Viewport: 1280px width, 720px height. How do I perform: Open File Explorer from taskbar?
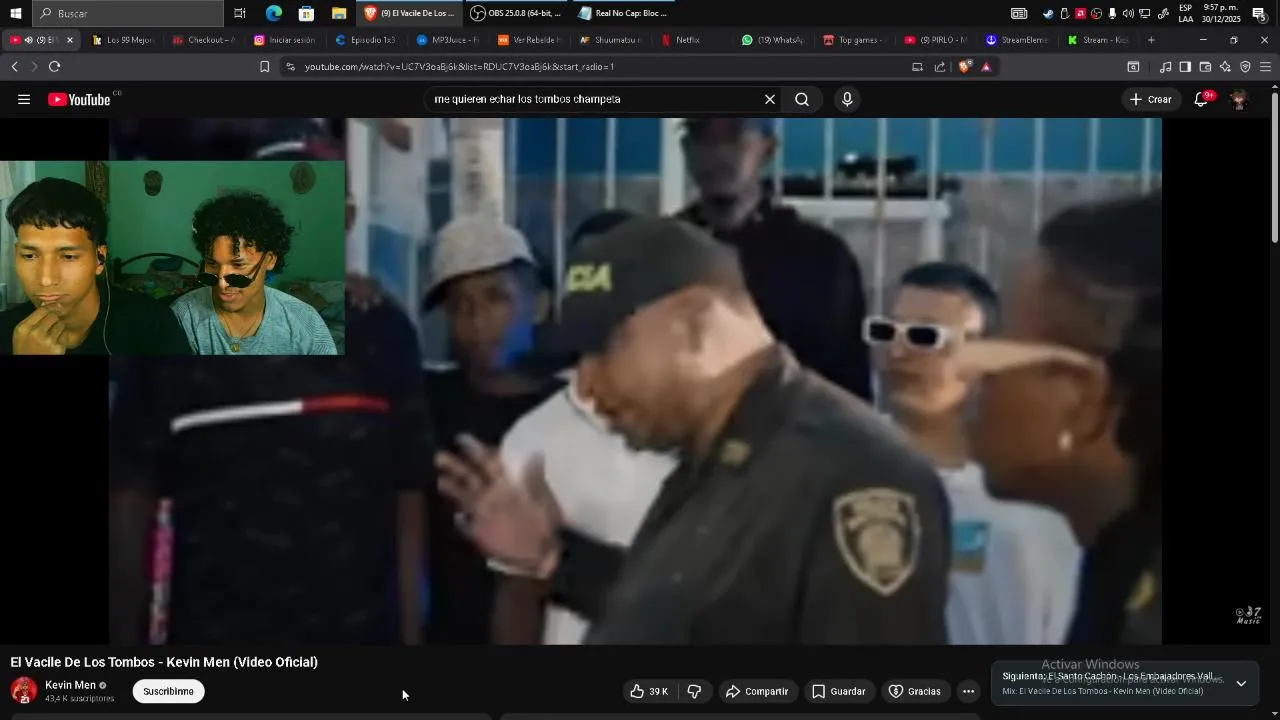click(x=339, y=13)
